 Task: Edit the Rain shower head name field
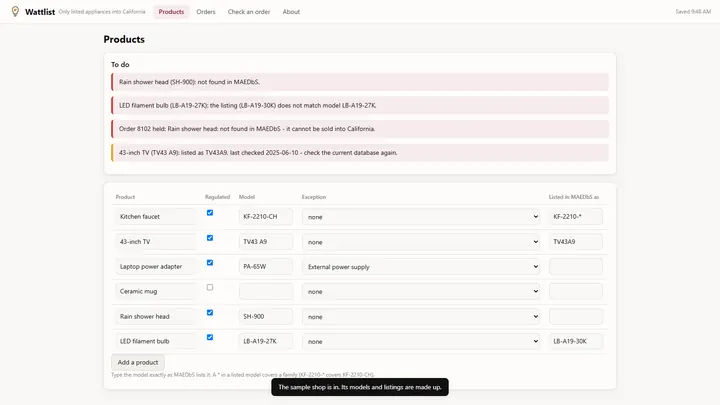coord(156,316)
